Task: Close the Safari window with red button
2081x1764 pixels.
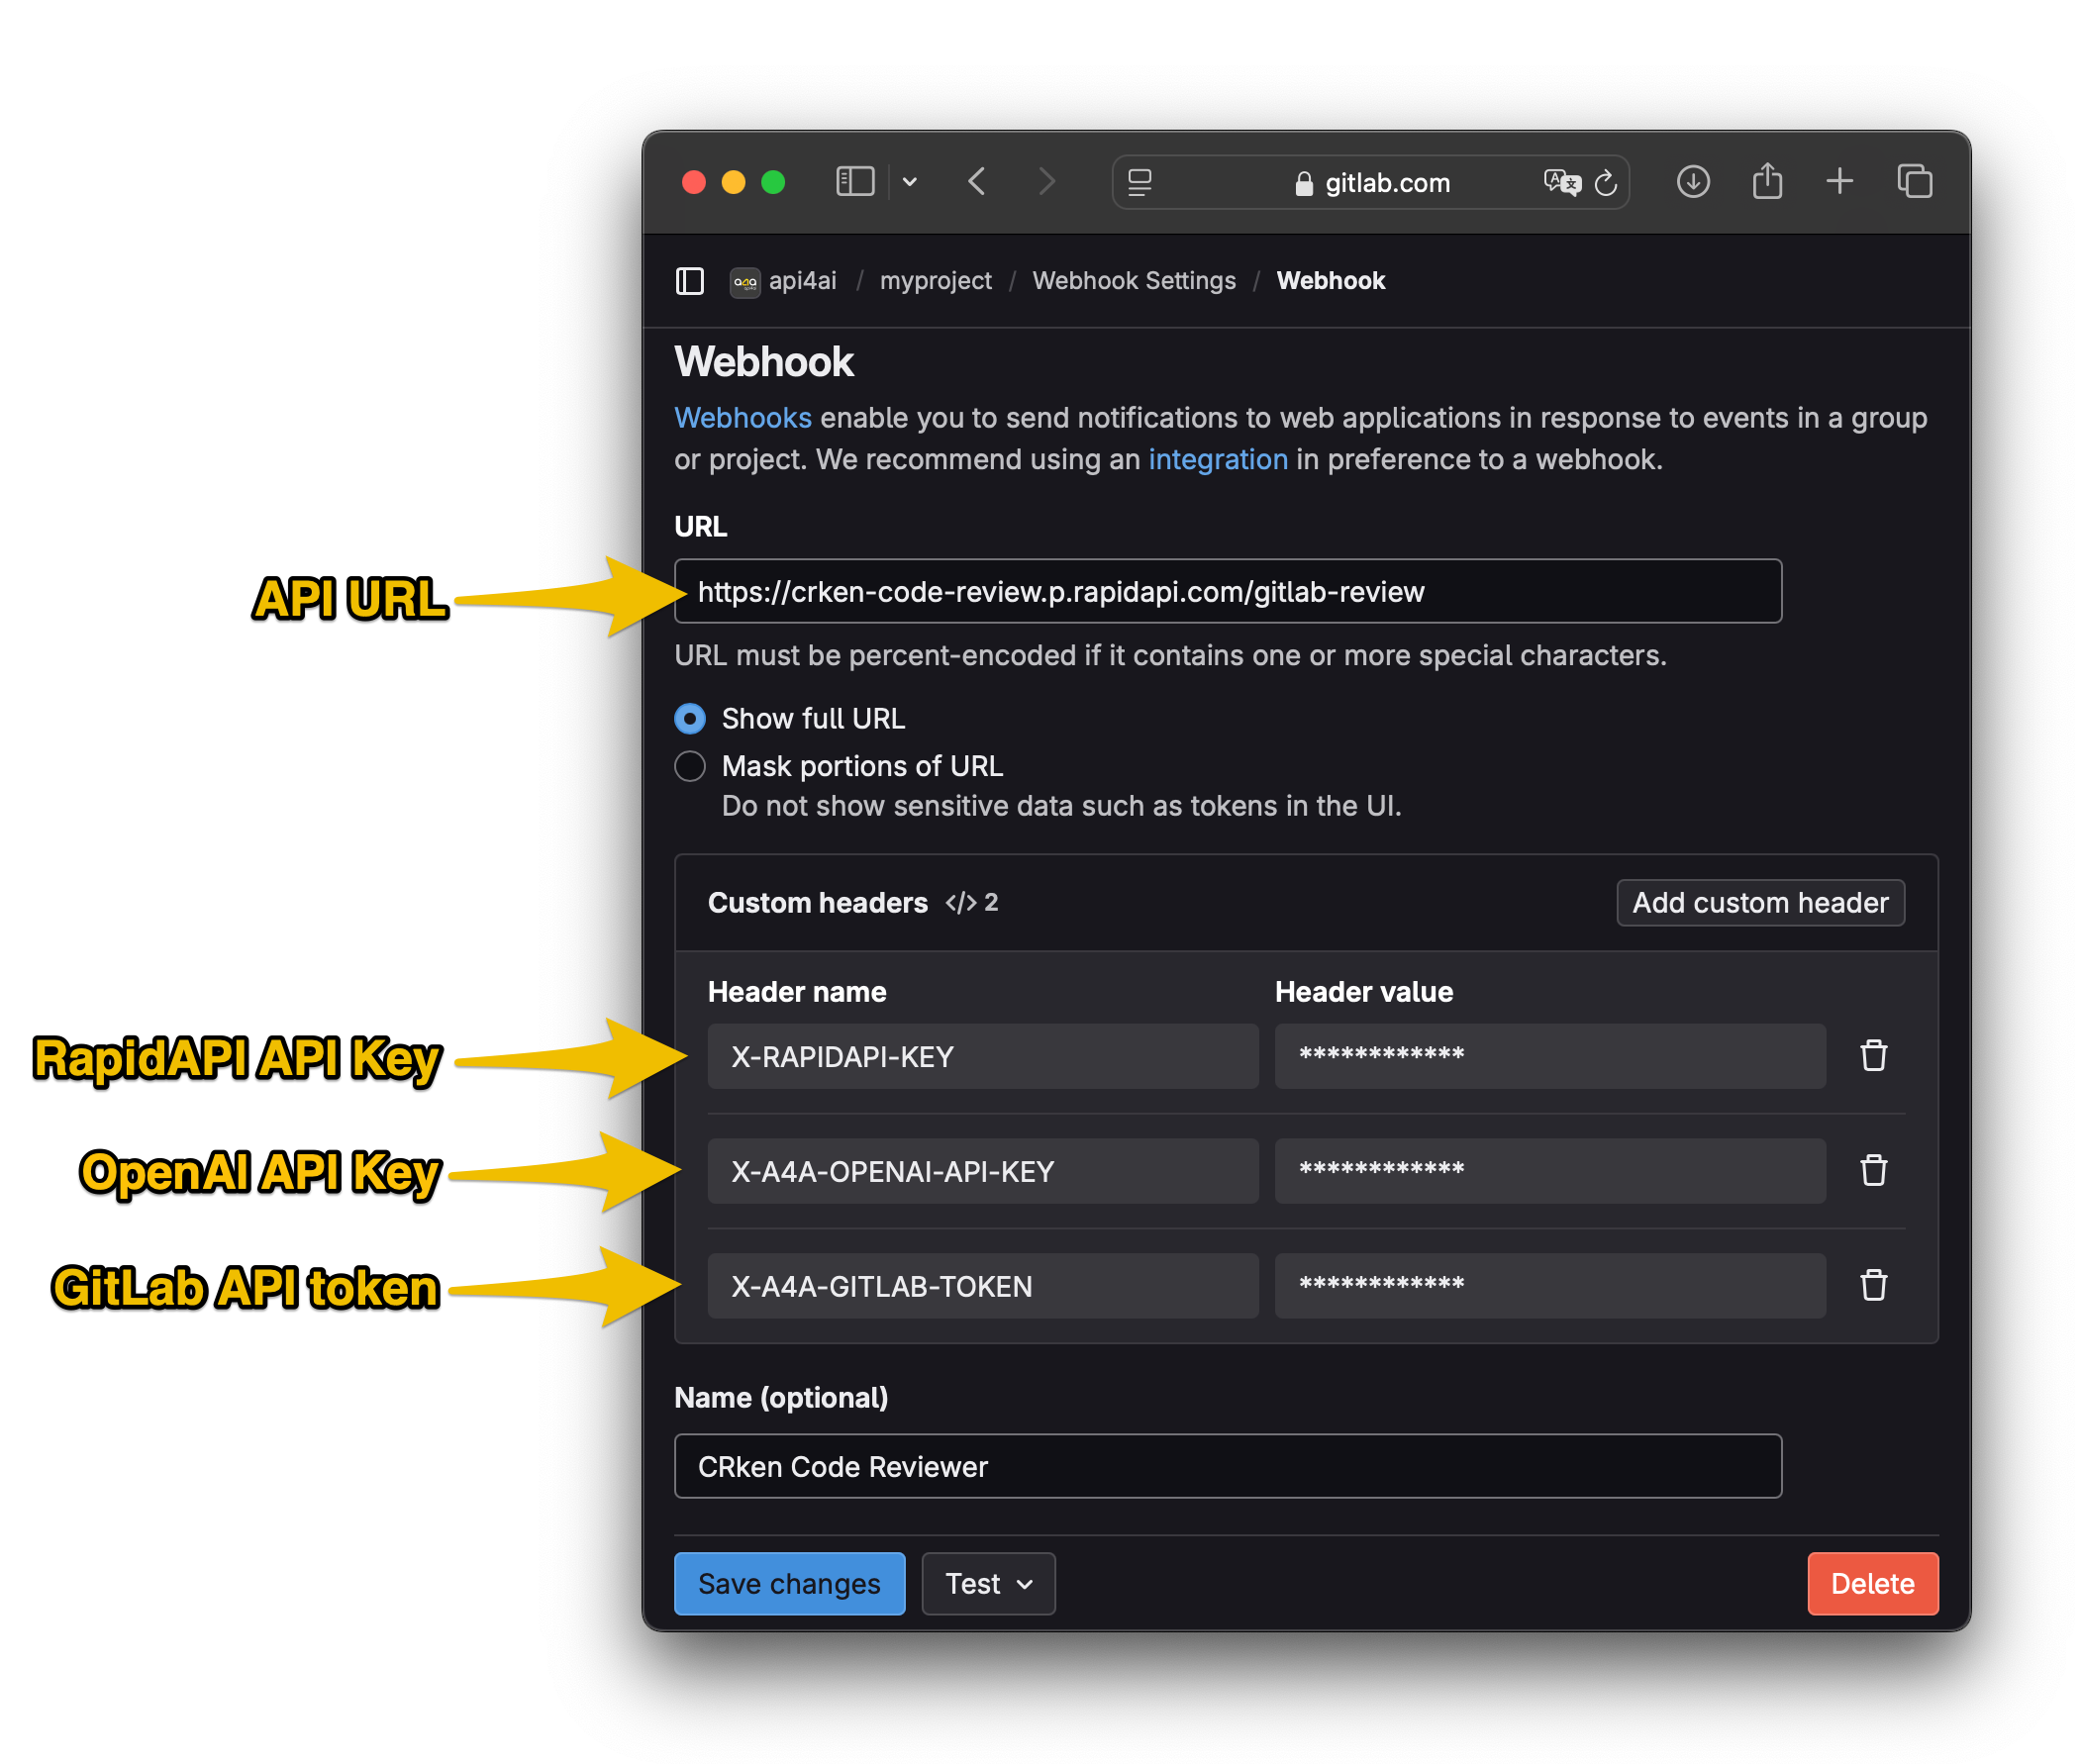Action: click(693, 182)
